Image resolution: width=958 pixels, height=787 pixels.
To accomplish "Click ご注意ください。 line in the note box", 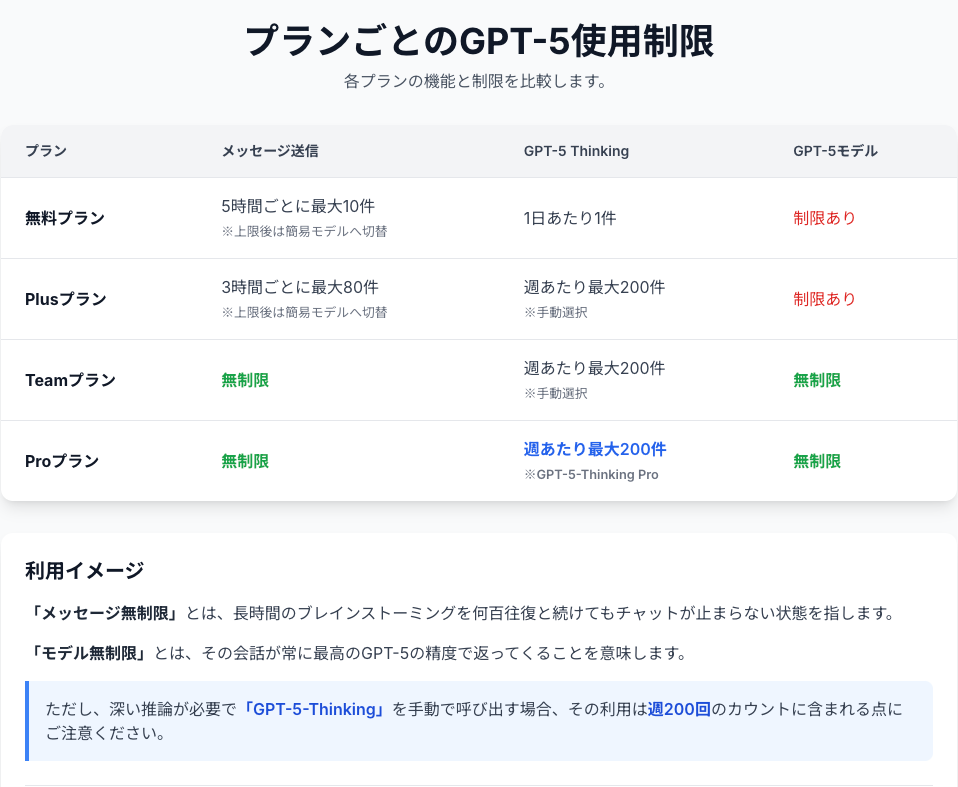I will tap(106, 733).
